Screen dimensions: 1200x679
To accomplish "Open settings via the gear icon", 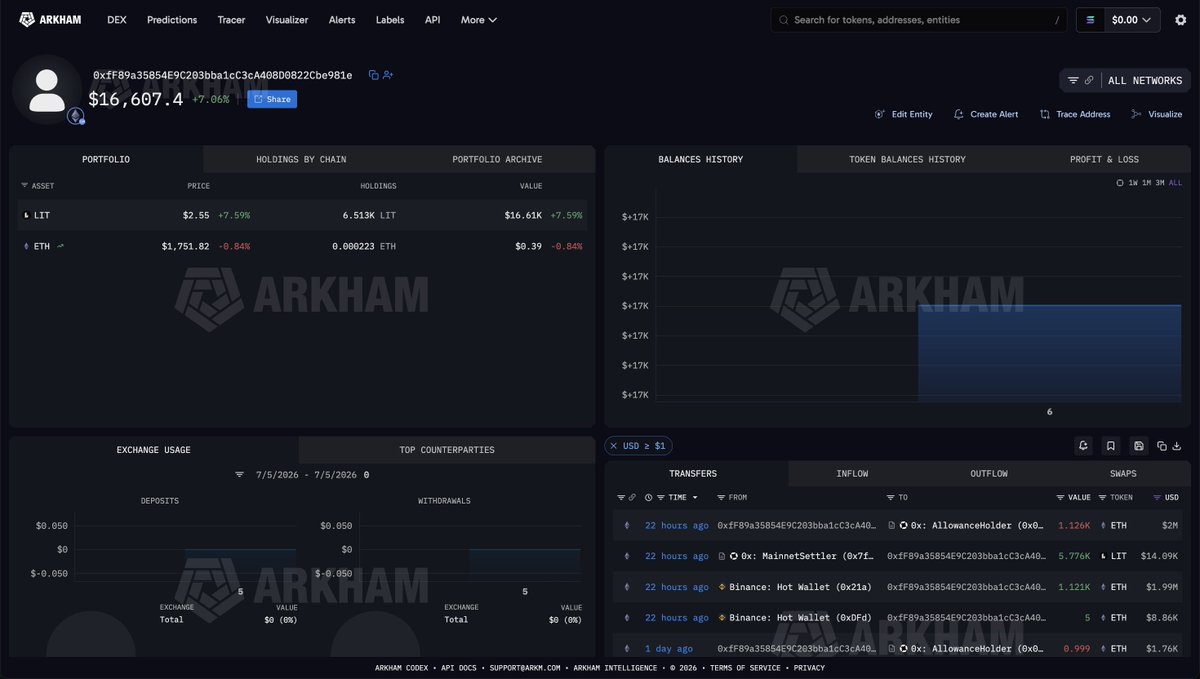I will point(1180,20).
